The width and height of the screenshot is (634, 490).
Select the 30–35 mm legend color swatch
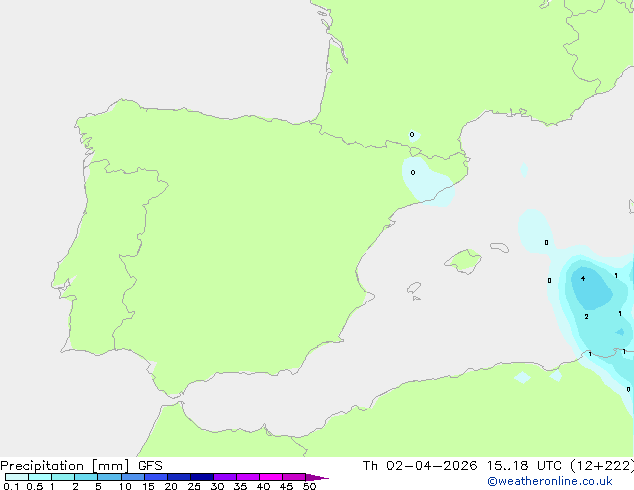(225, 477)
